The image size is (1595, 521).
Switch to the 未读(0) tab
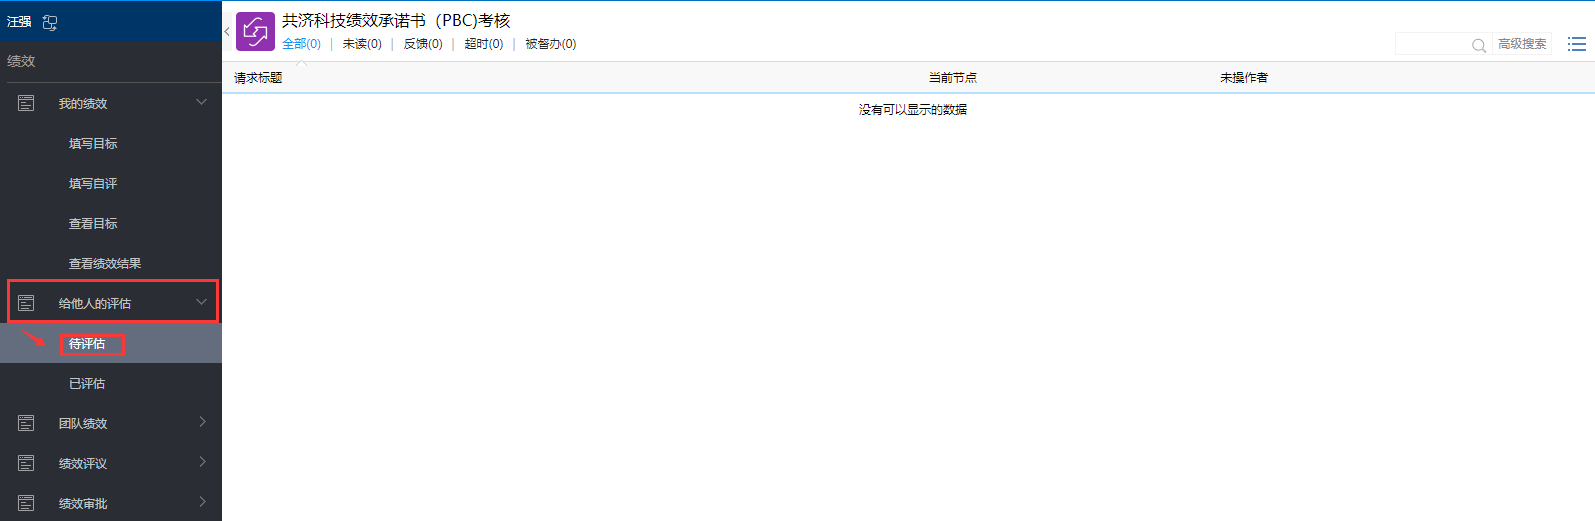tap(362, 44)
